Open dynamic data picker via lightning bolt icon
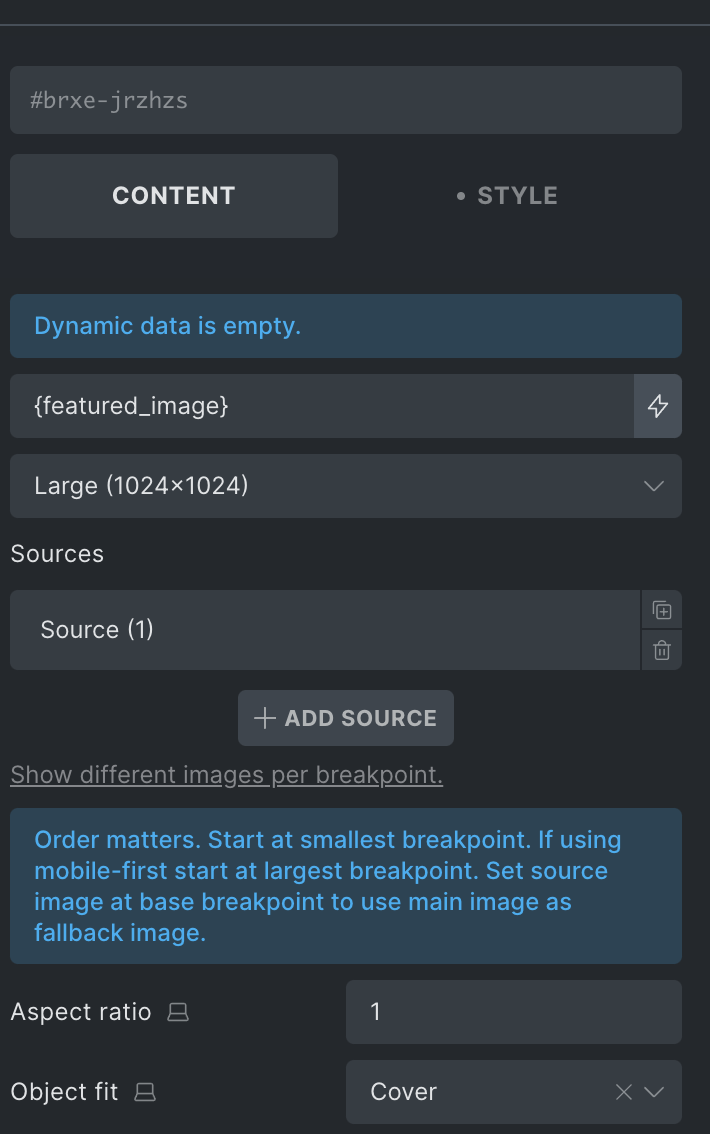Screen dimensions: 710x1134 point(657,406)
